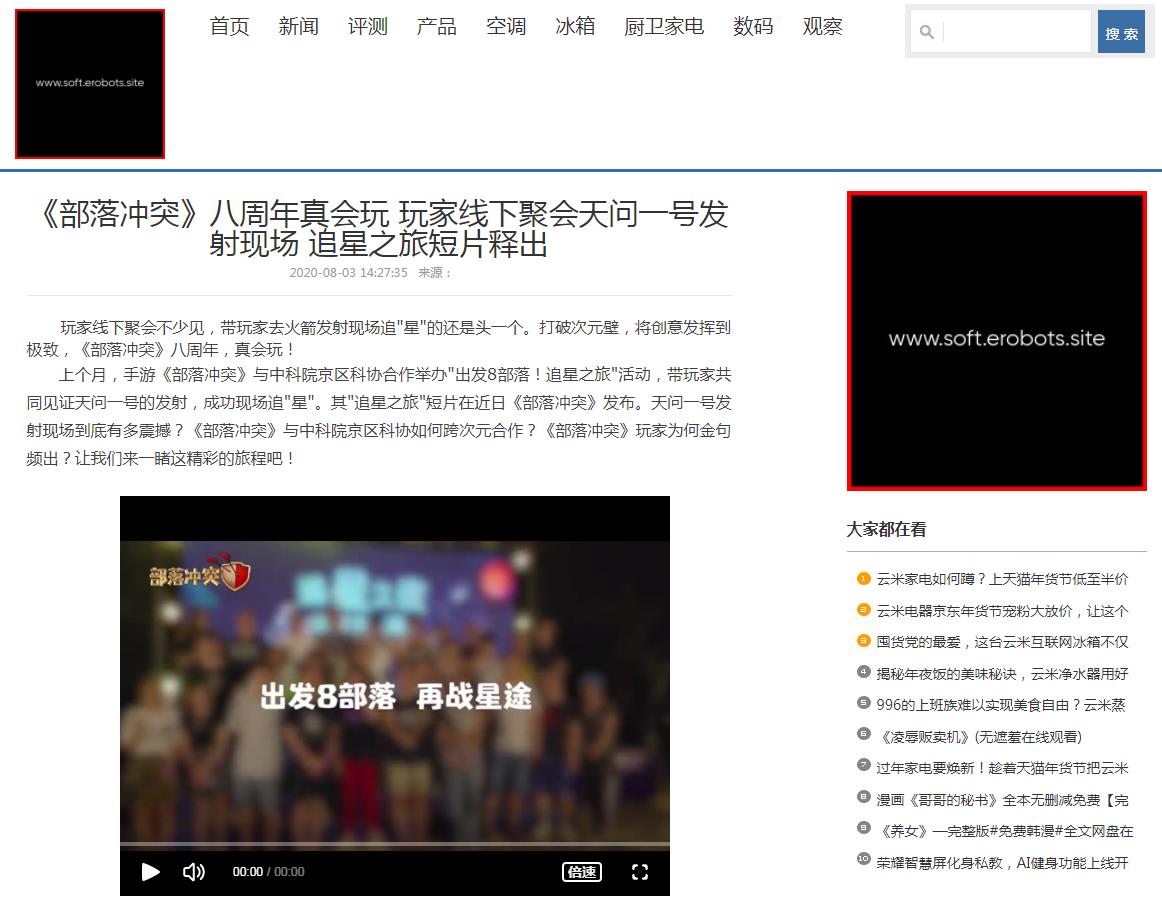Open the 厨卫家电 navigation item
This screenshot has width=1162, height=902.
[x=664, y=27]
